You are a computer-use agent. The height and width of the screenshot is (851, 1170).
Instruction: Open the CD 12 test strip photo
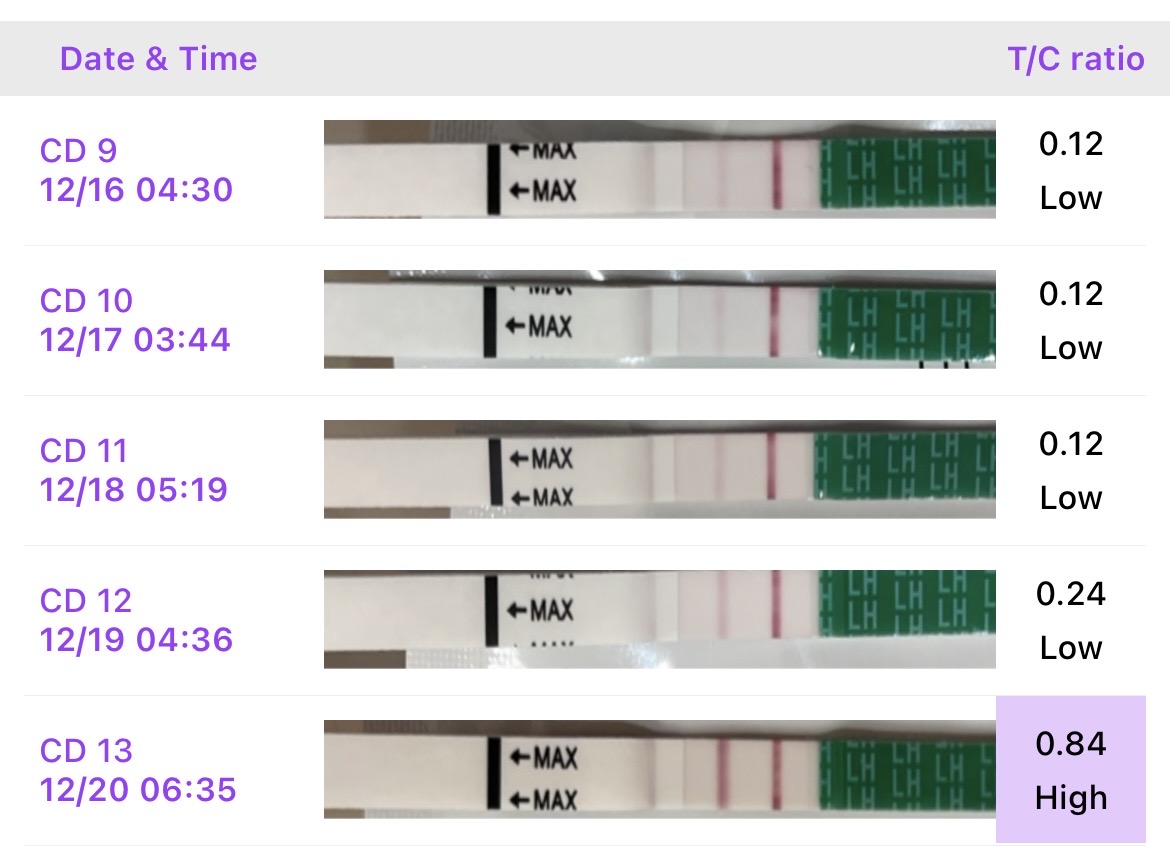pyautogui.click(x=659, y=619)
